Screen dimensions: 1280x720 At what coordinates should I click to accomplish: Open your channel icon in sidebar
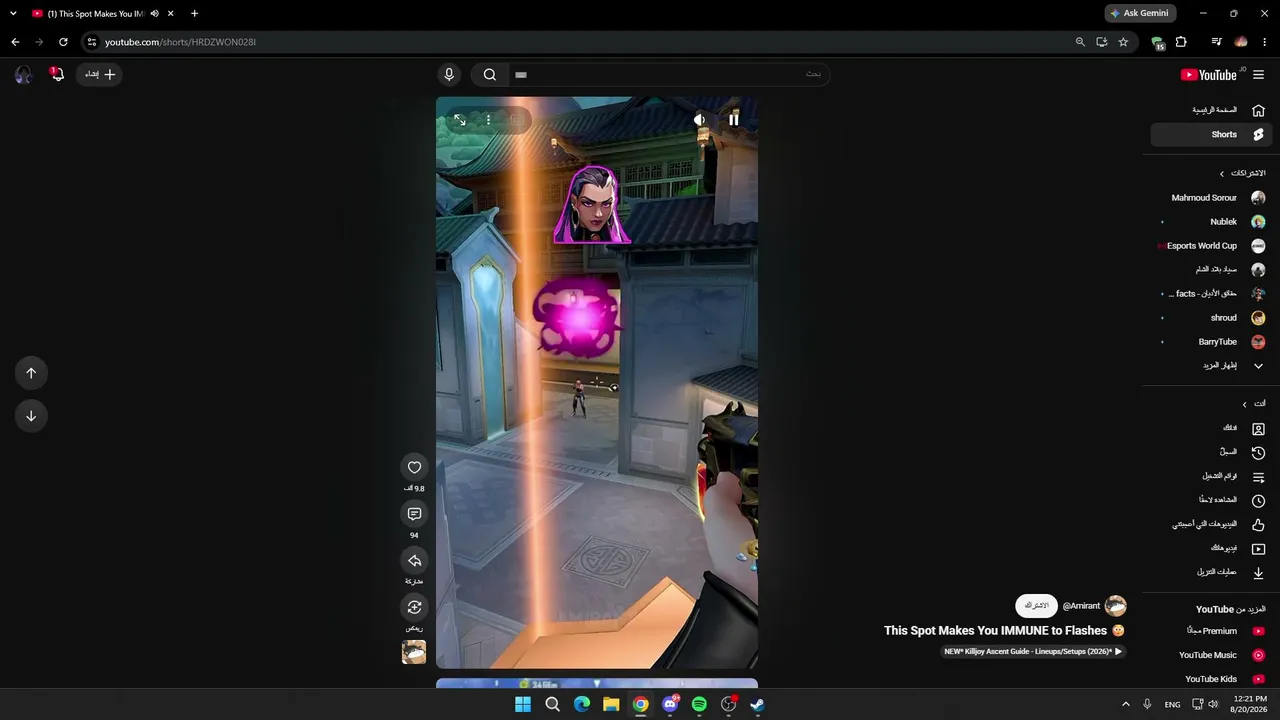coord(1258,429)
